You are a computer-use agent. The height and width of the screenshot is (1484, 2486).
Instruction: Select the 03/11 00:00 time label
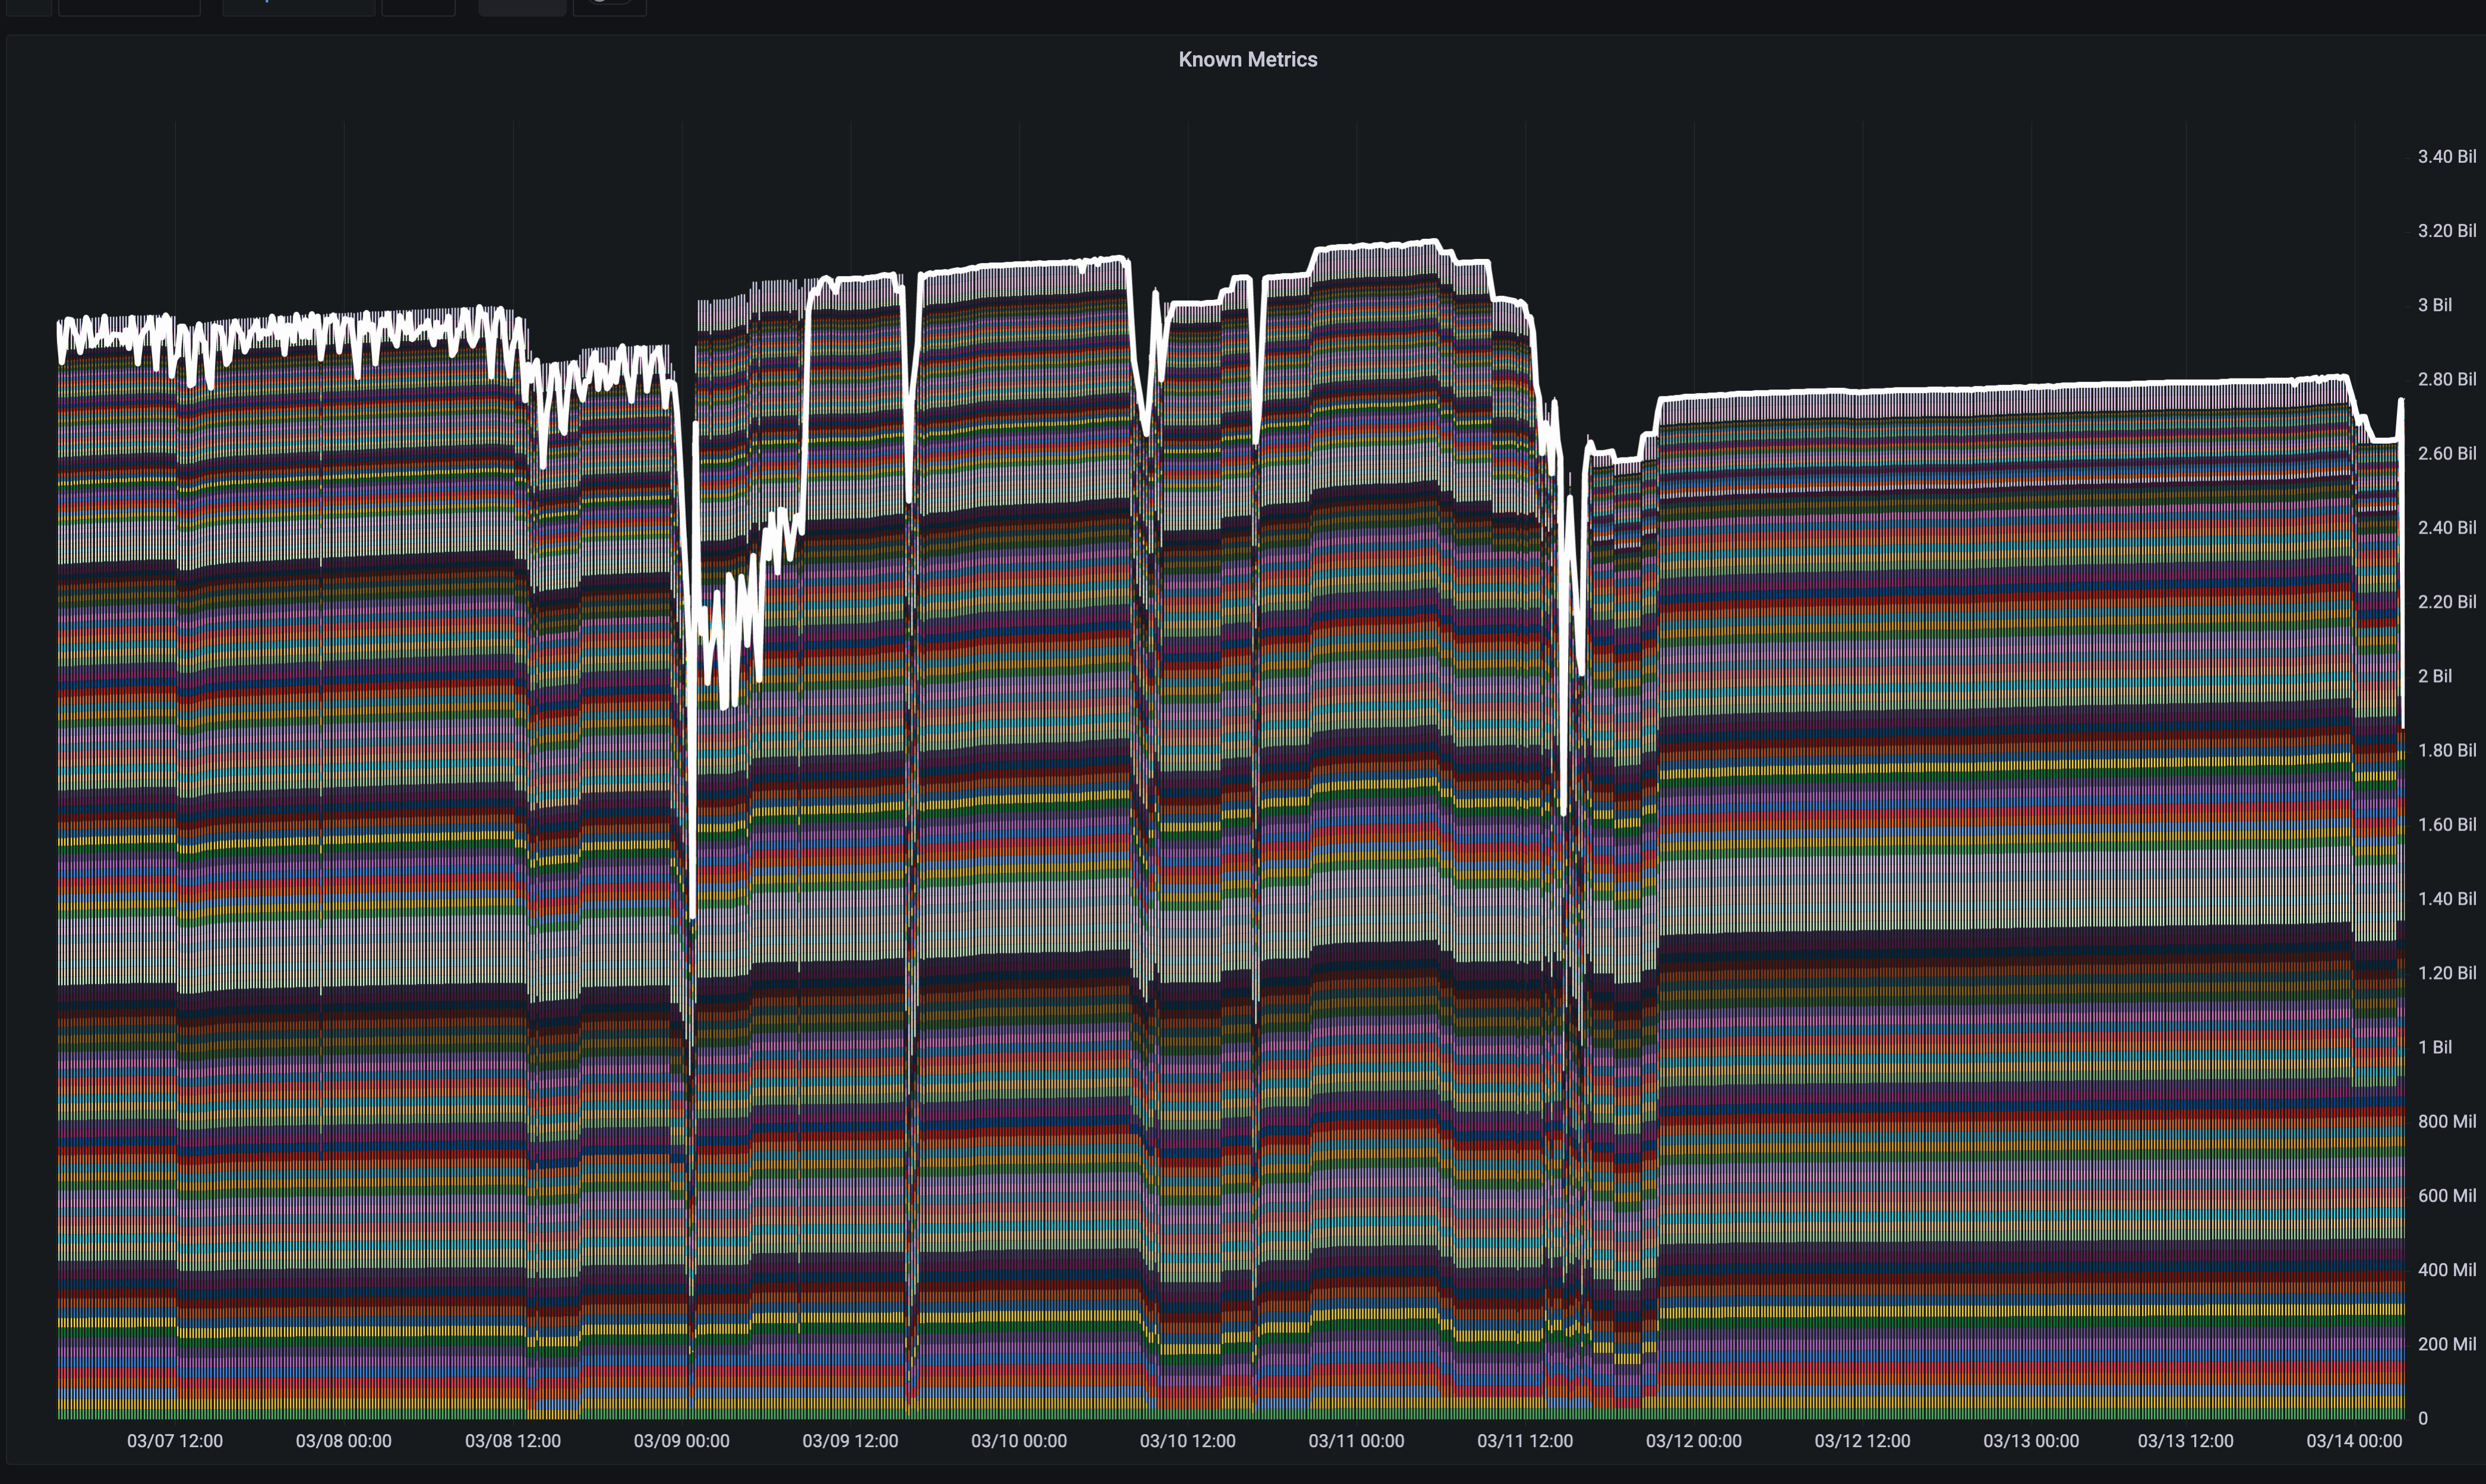click(1356, 1441)
